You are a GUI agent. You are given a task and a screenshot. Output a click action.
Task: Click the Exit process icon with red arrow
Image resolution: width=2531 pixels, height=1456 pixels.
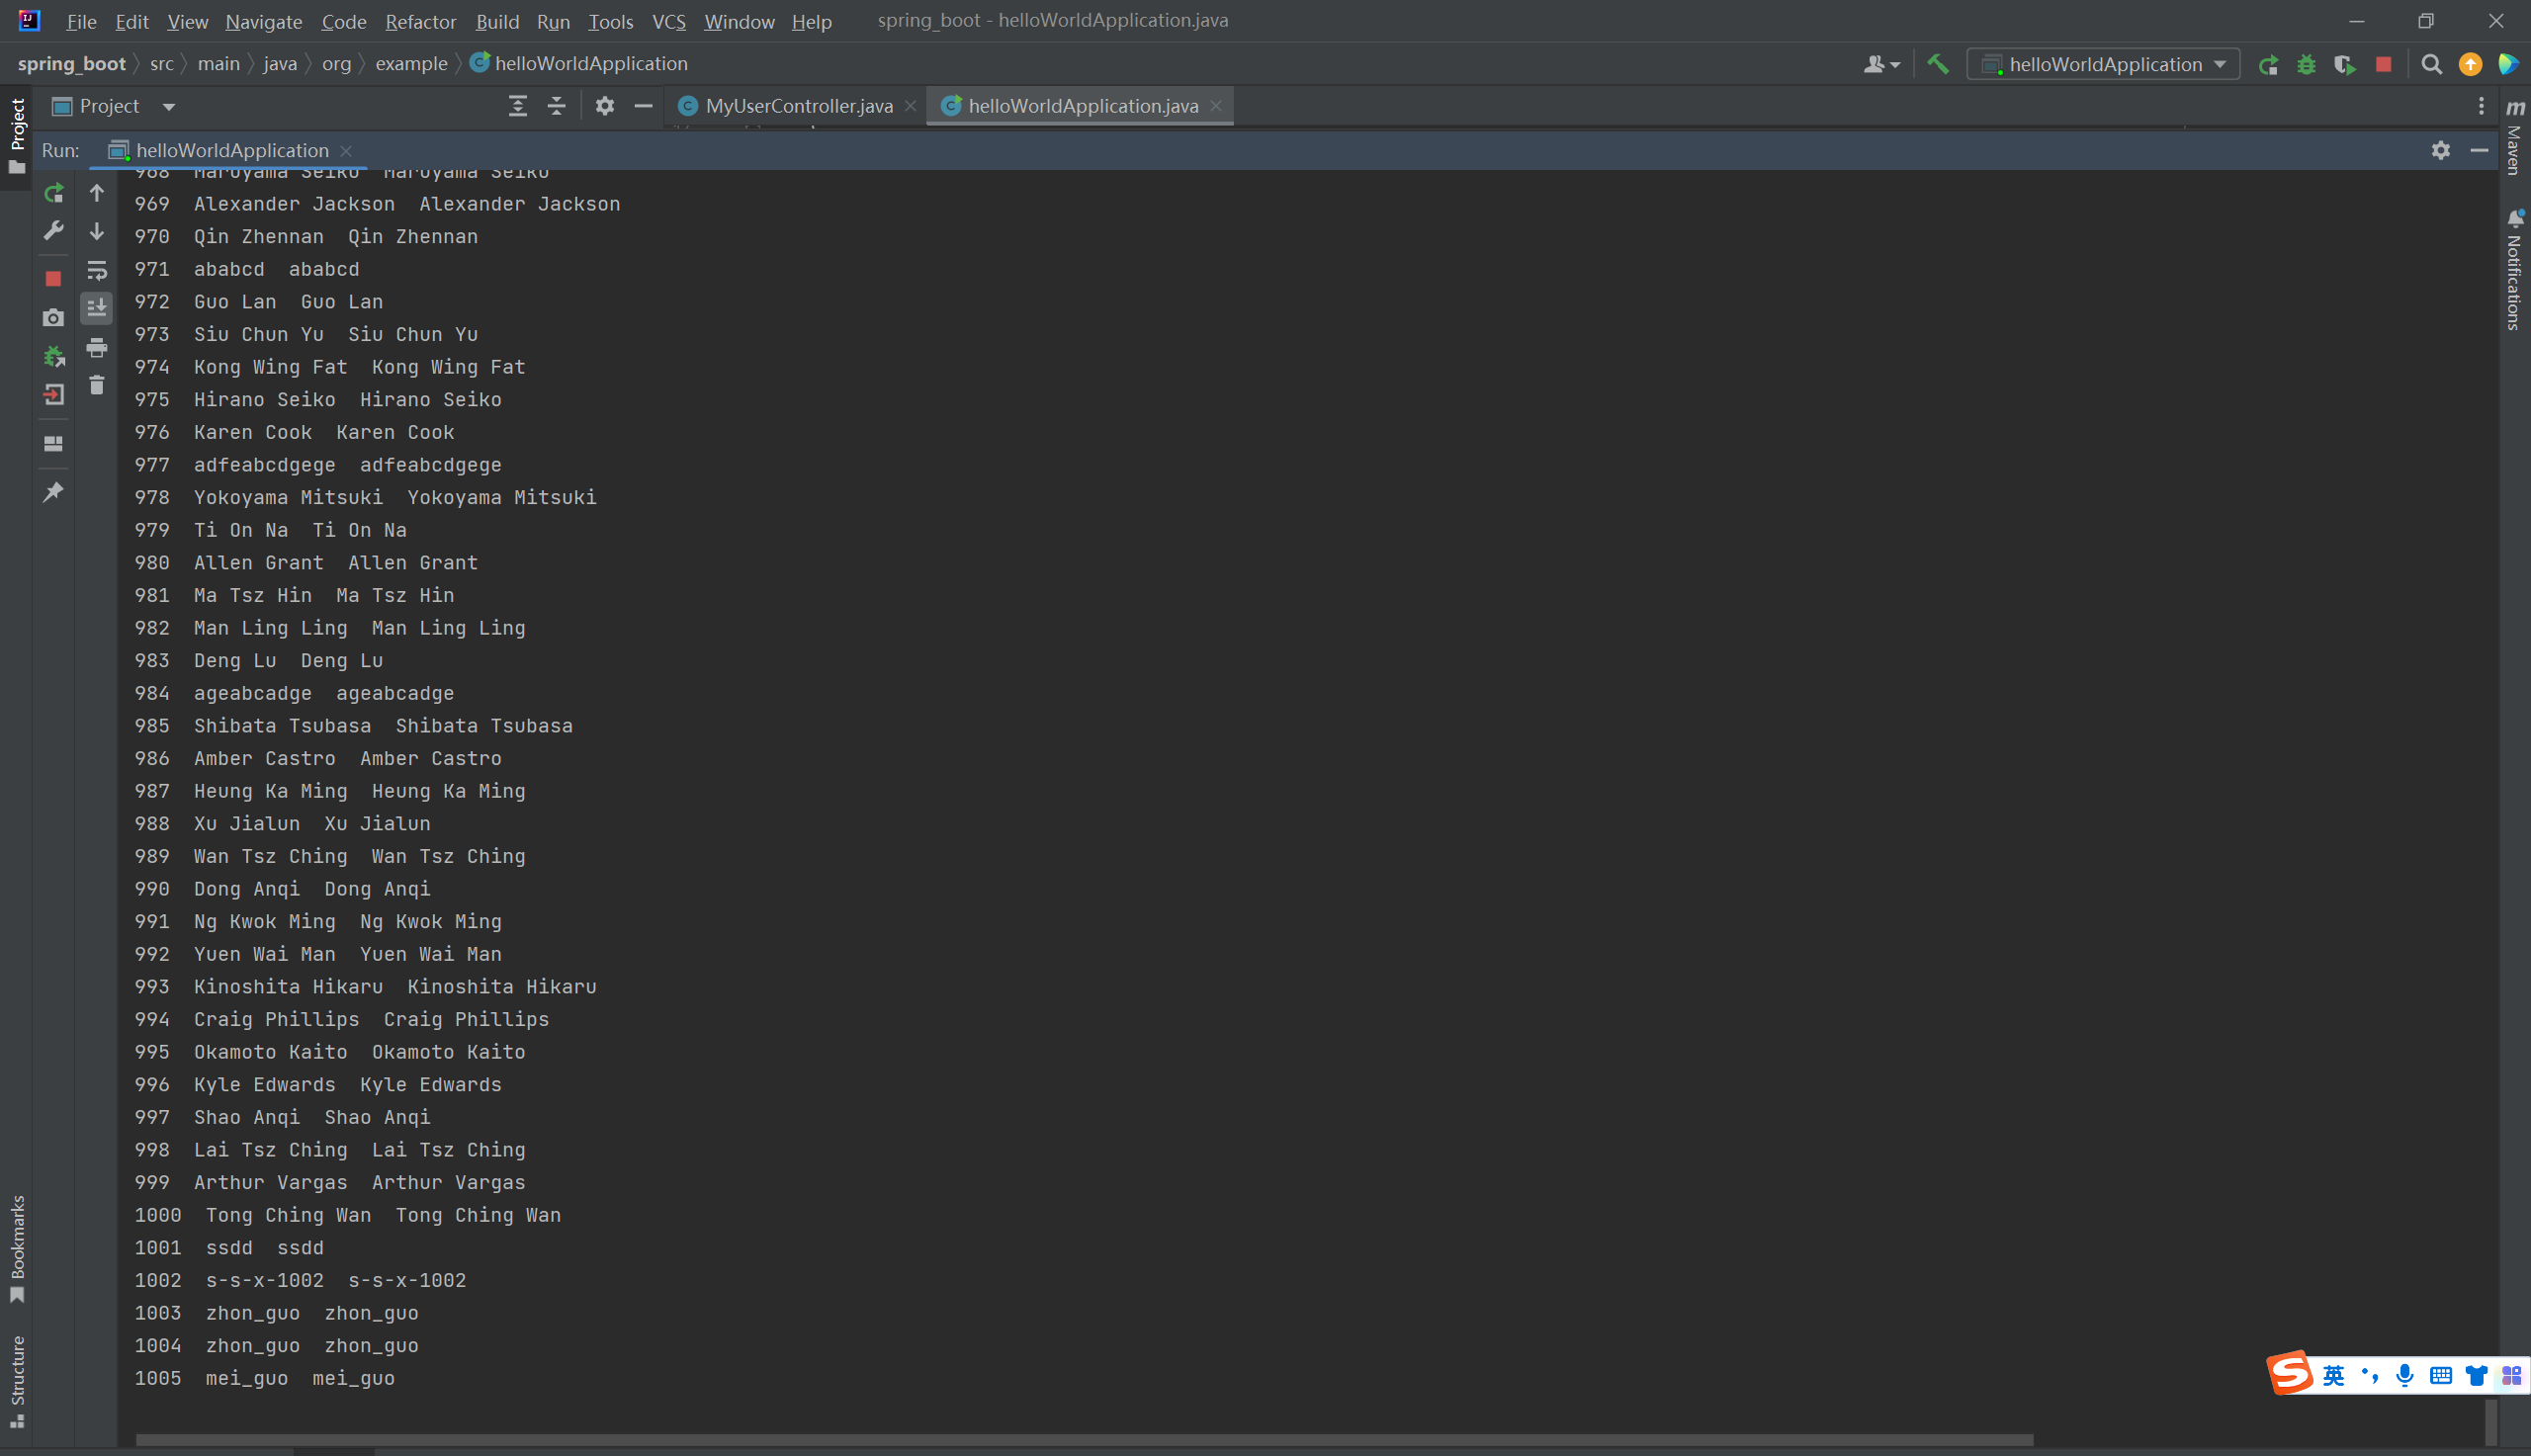54,395
